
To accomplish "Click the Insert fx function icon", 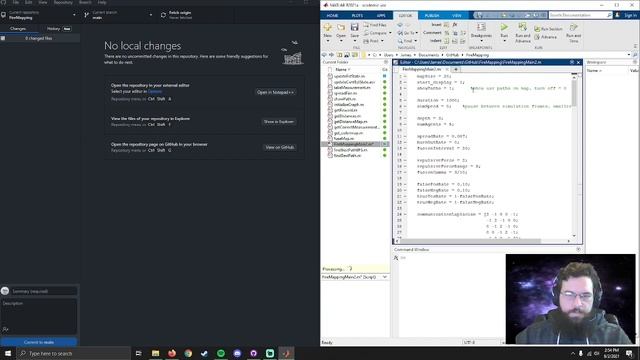I will click(455, 25).
